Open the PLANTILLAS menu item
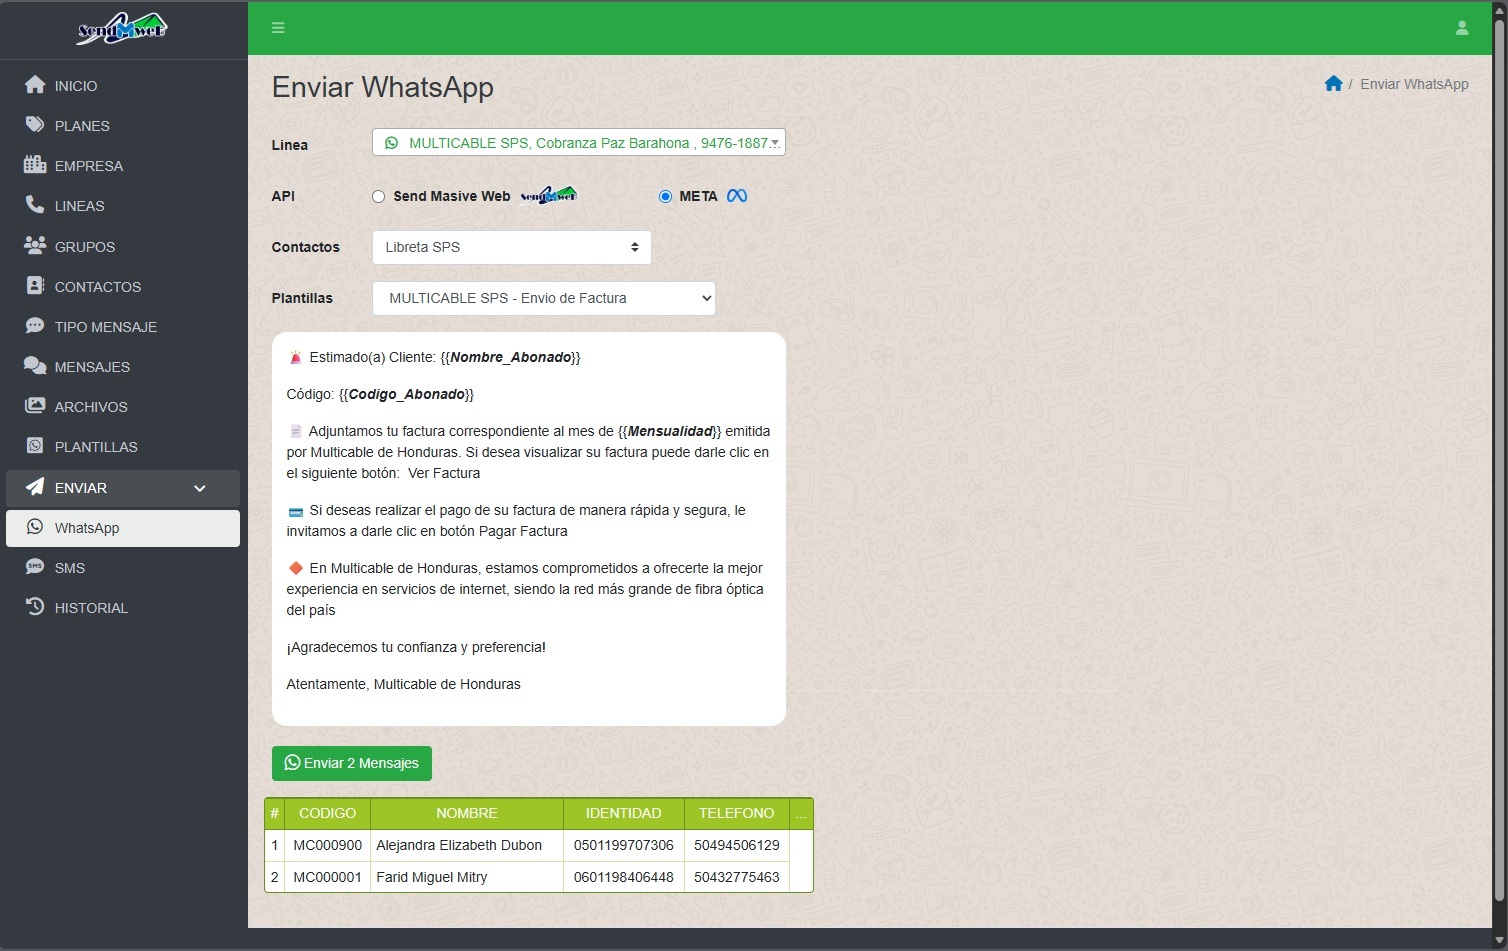The image size is (1508, 951). (123, 446)
